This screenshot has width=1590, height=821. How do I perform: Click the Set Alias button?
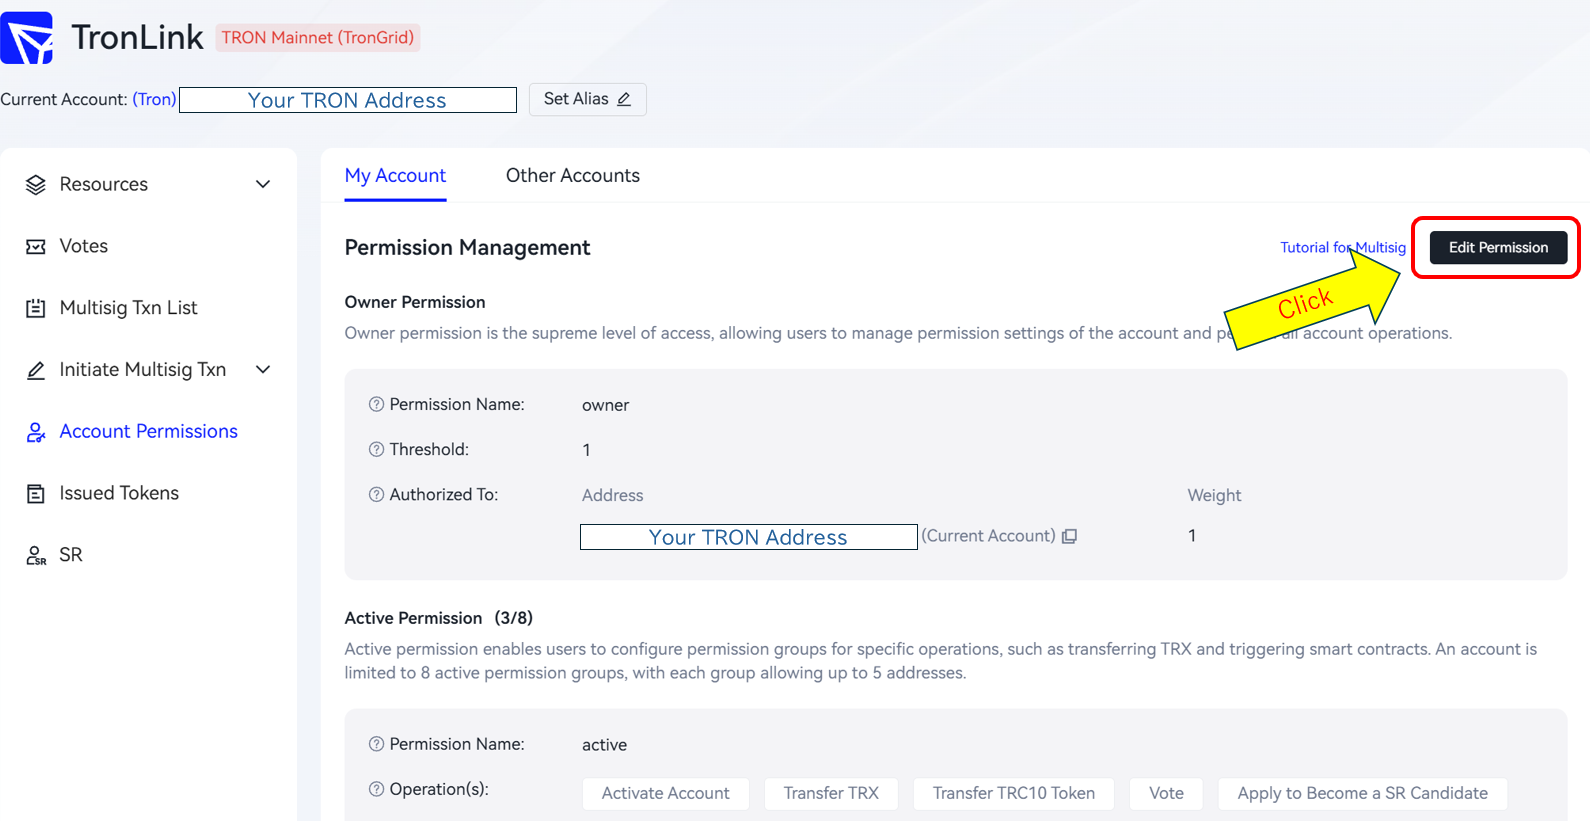pyautogui.click(x=587, y=99)
